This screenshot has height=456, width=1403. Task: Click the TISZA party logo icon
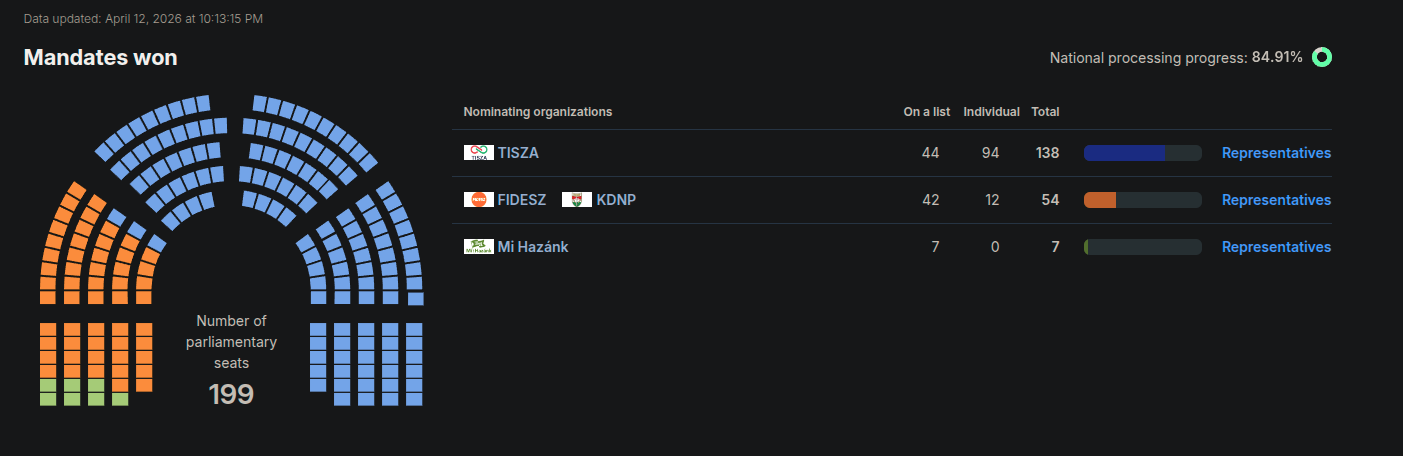479,153
